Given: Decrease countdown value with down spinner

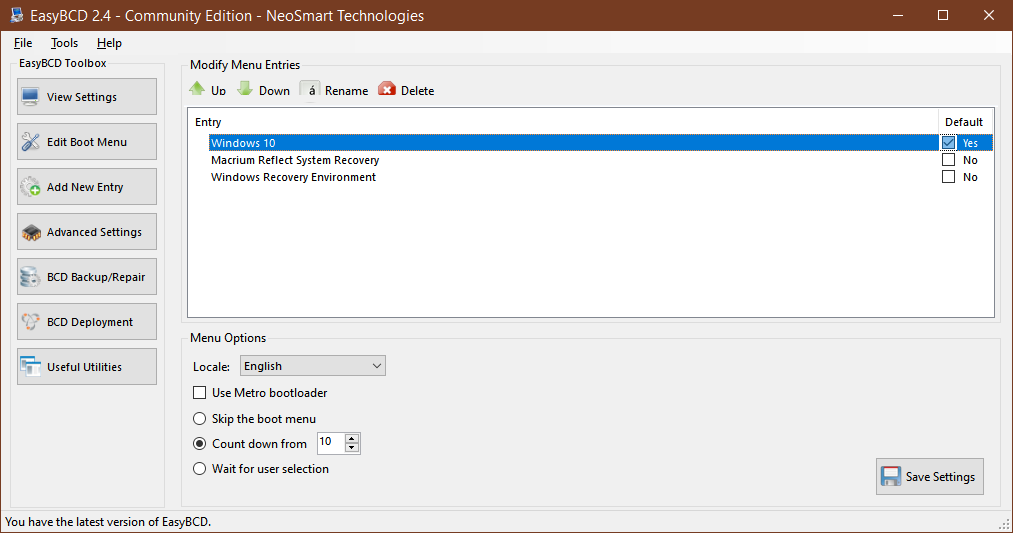Looking at the screenshot, I should click(x=351, y=448).
